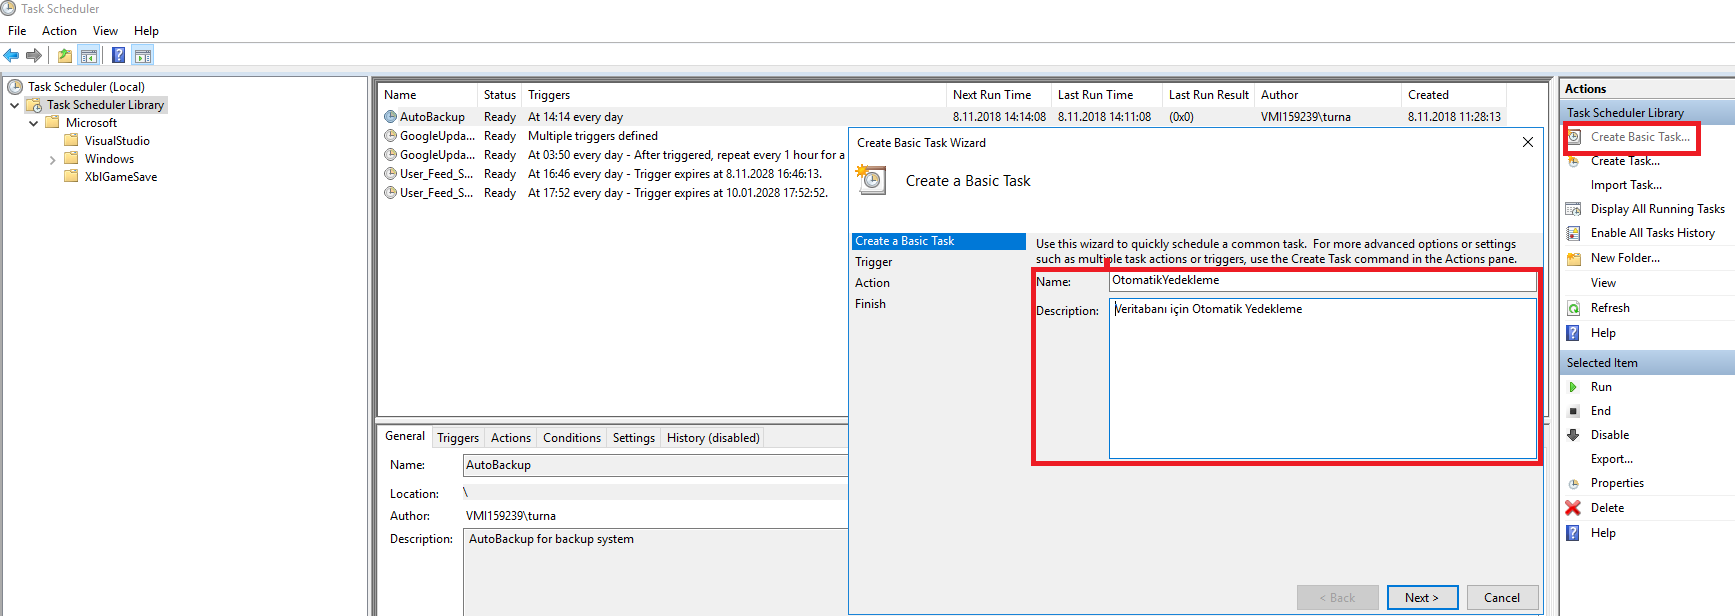Click the New Folder icon
1735x616 pixels.
(1573, 258)
